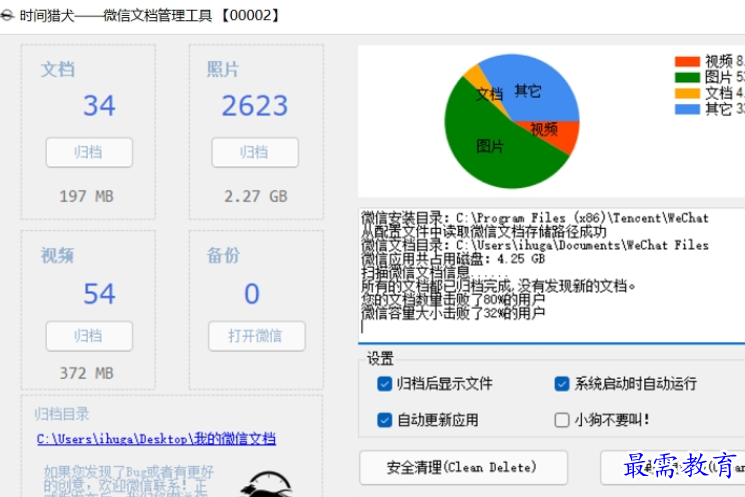
Task: Click the app icon in the title bar
Action: [x=7, y=16]
